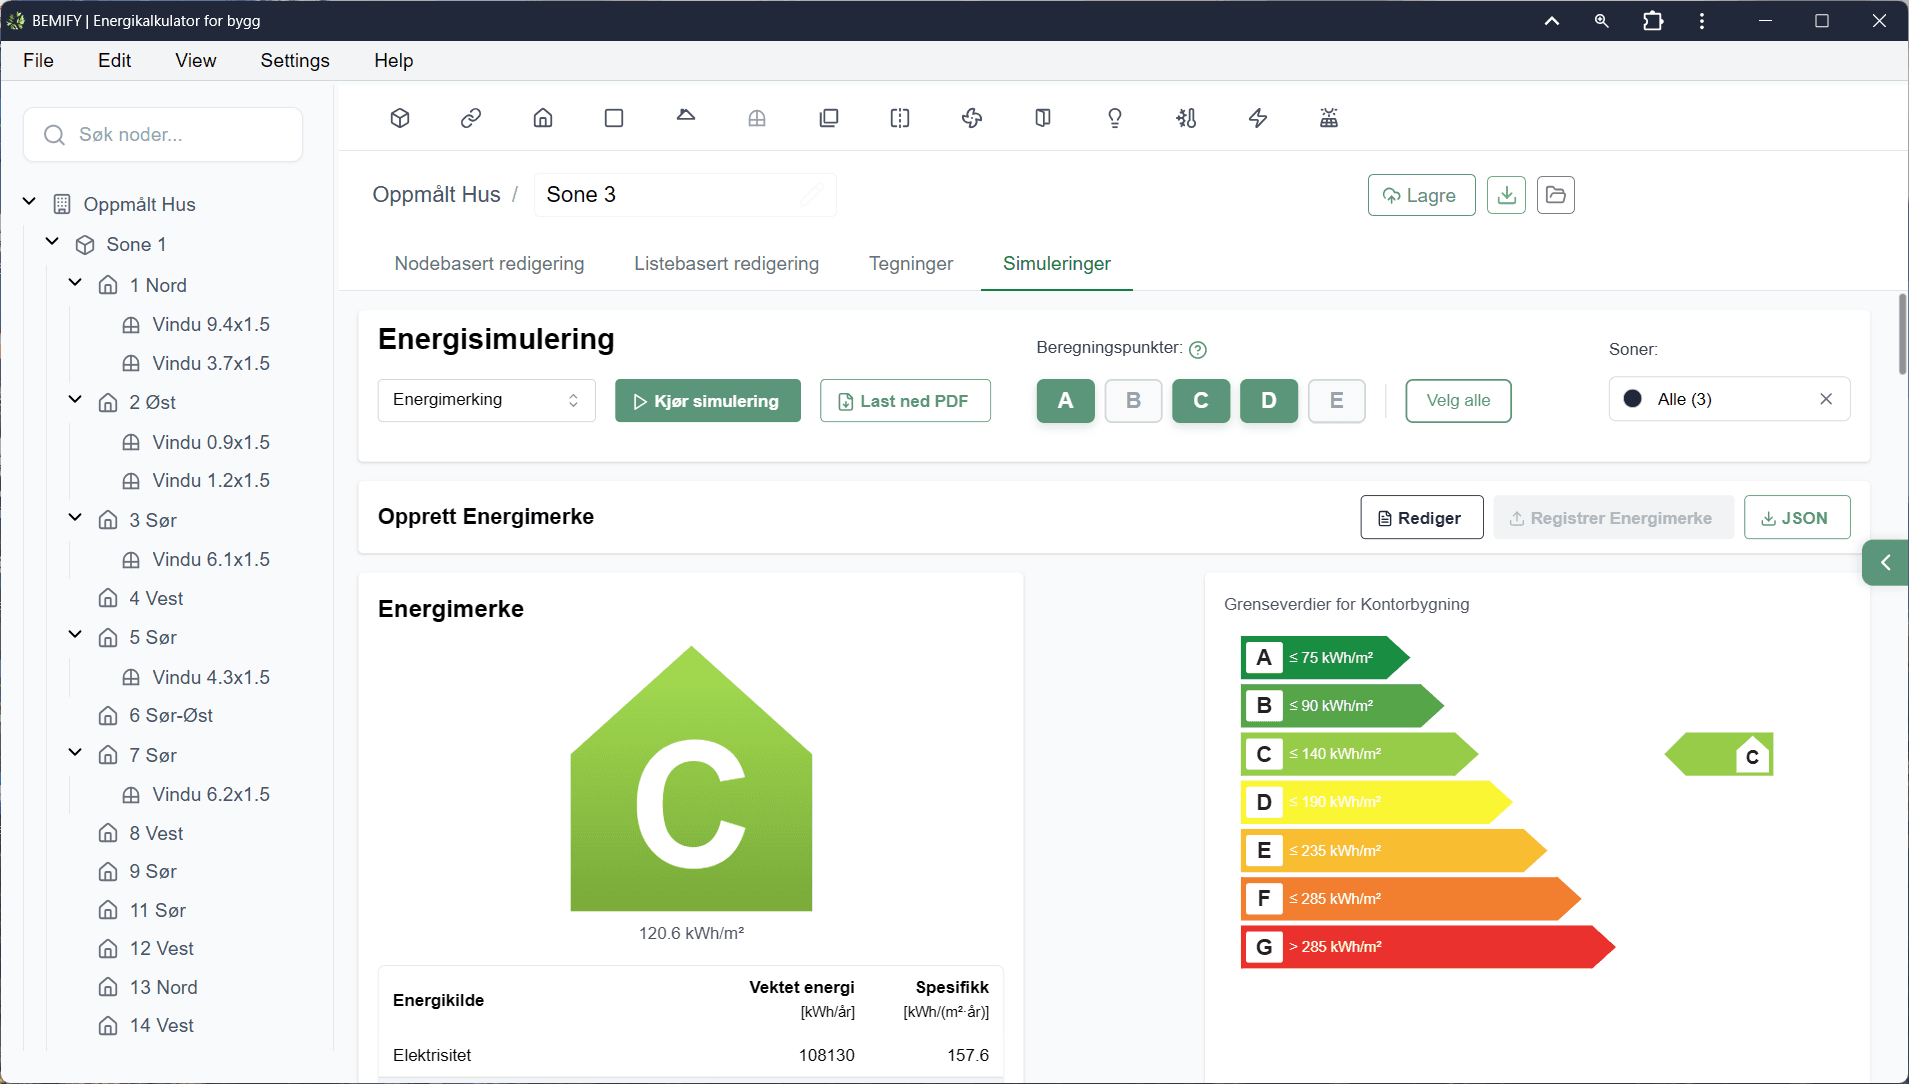
Task: Click the help icon beside Beregningspunkter
Action: [1198, 349]
